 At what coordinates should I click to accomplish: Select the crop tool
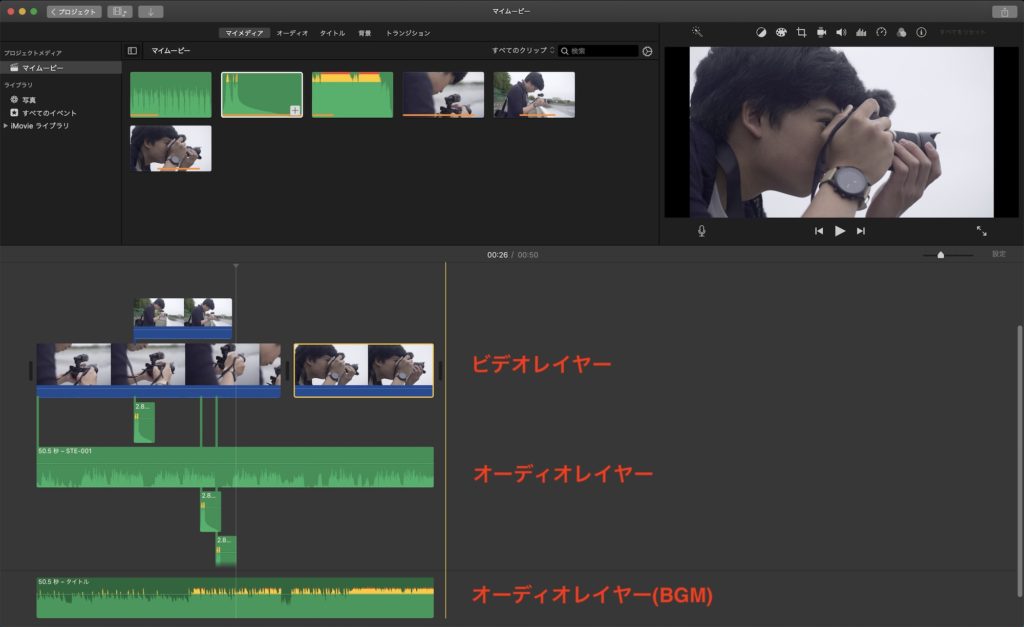(801, 32)
